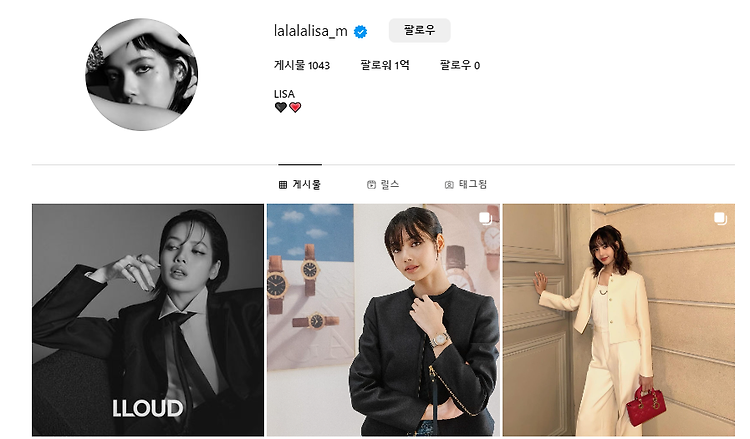Click the tagged person icon beside 태그됨
Viewport: 750px width, 439px height.
[449, 185]
